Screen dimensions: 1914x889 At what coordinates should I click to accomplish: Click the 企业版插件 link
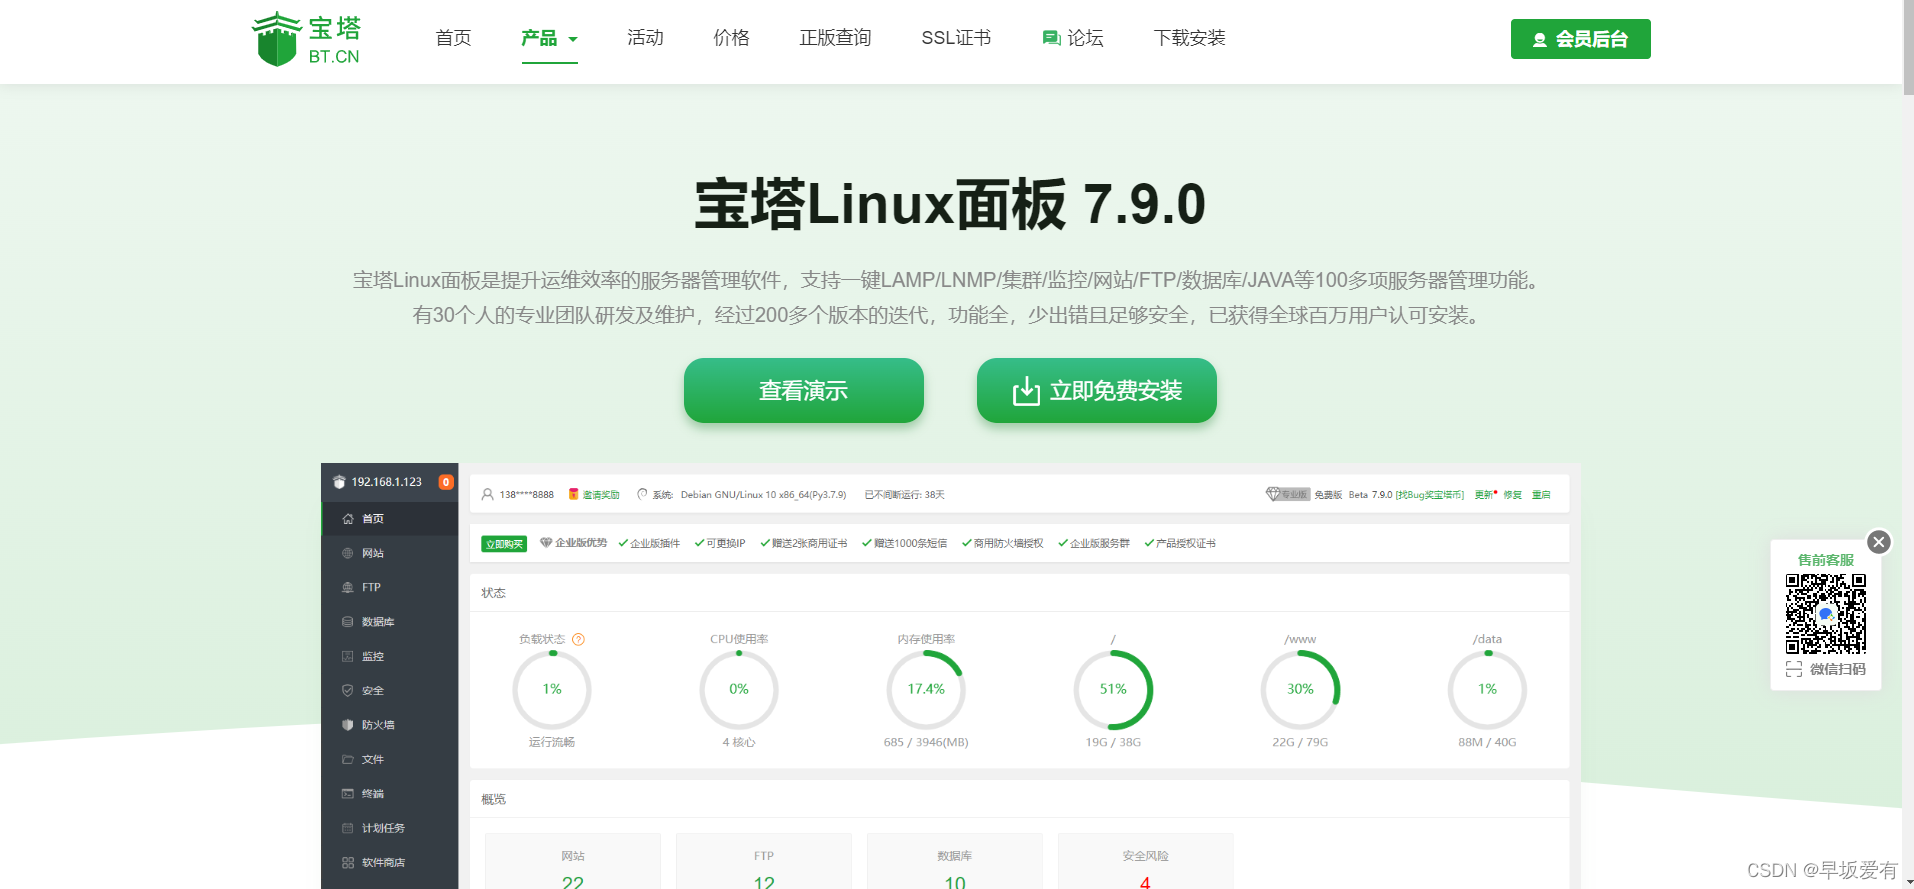tap(655, 544)
